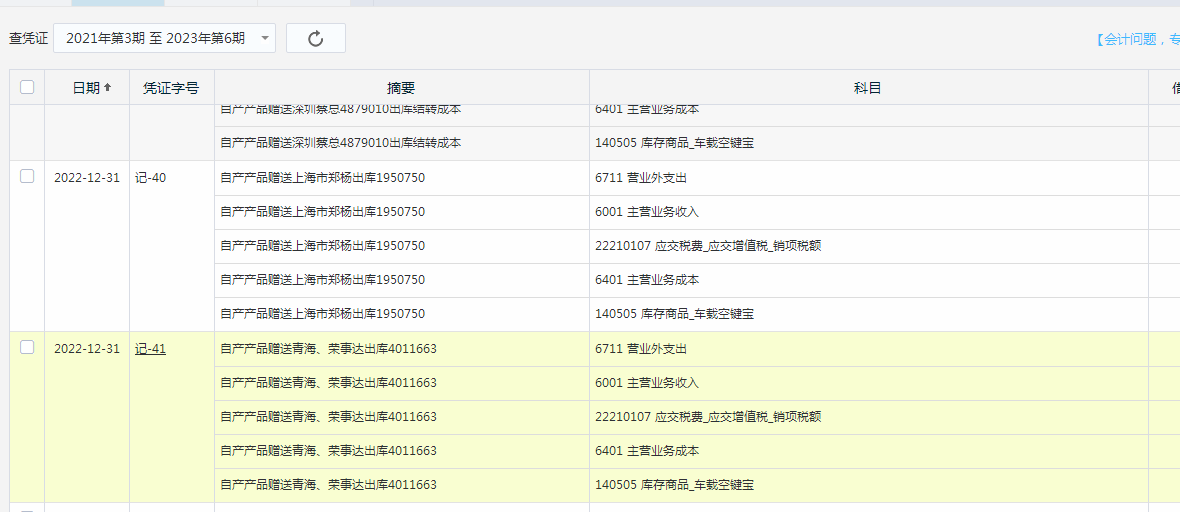Click 140505 库存商品 in 深圳蔡总 entry

pos(674,143)
